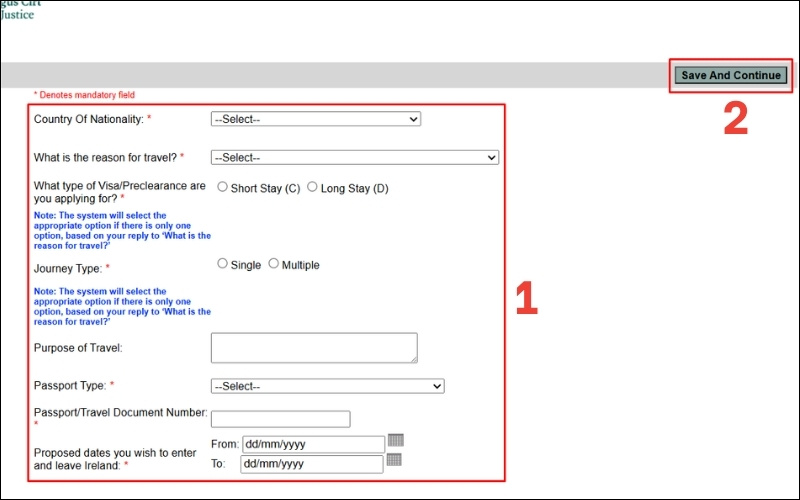
Task: Expand the reason for travel dropdown
Action: (354, 158)
